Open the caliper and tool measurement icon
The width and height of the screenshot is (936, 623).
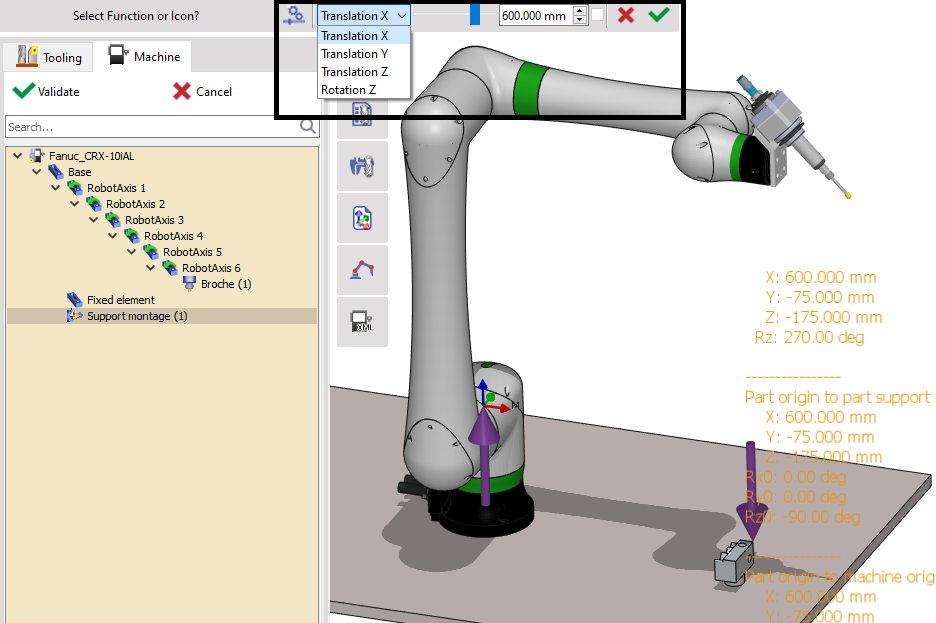pyautogui.click(x=361, y=165)
